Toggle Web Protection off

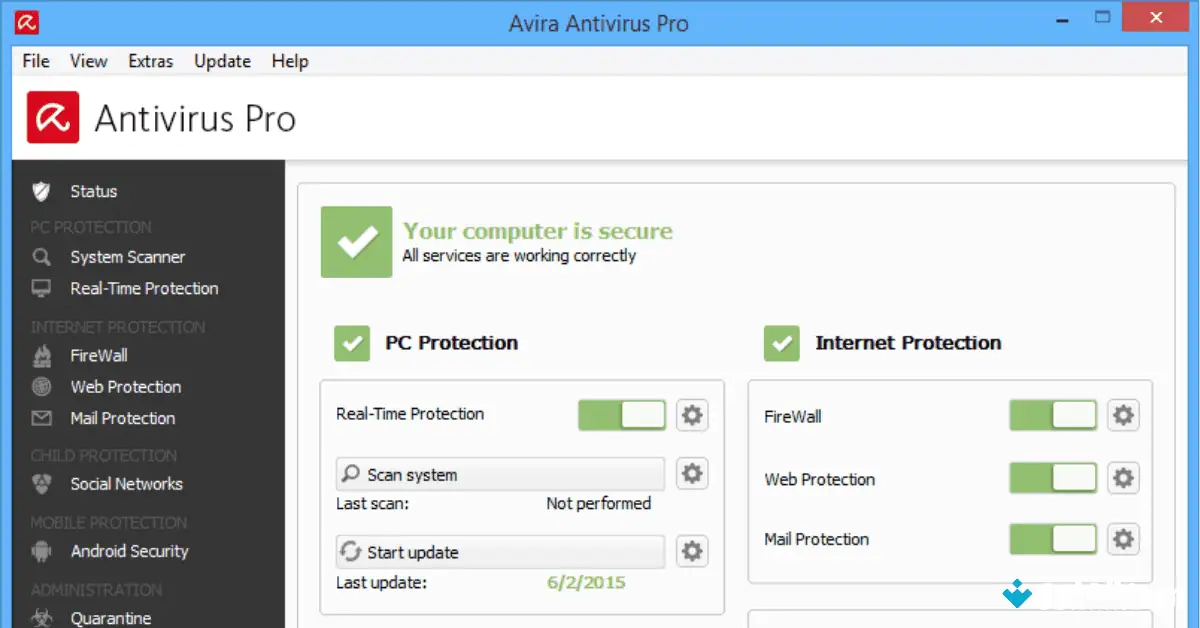[x=1052, y=478]
